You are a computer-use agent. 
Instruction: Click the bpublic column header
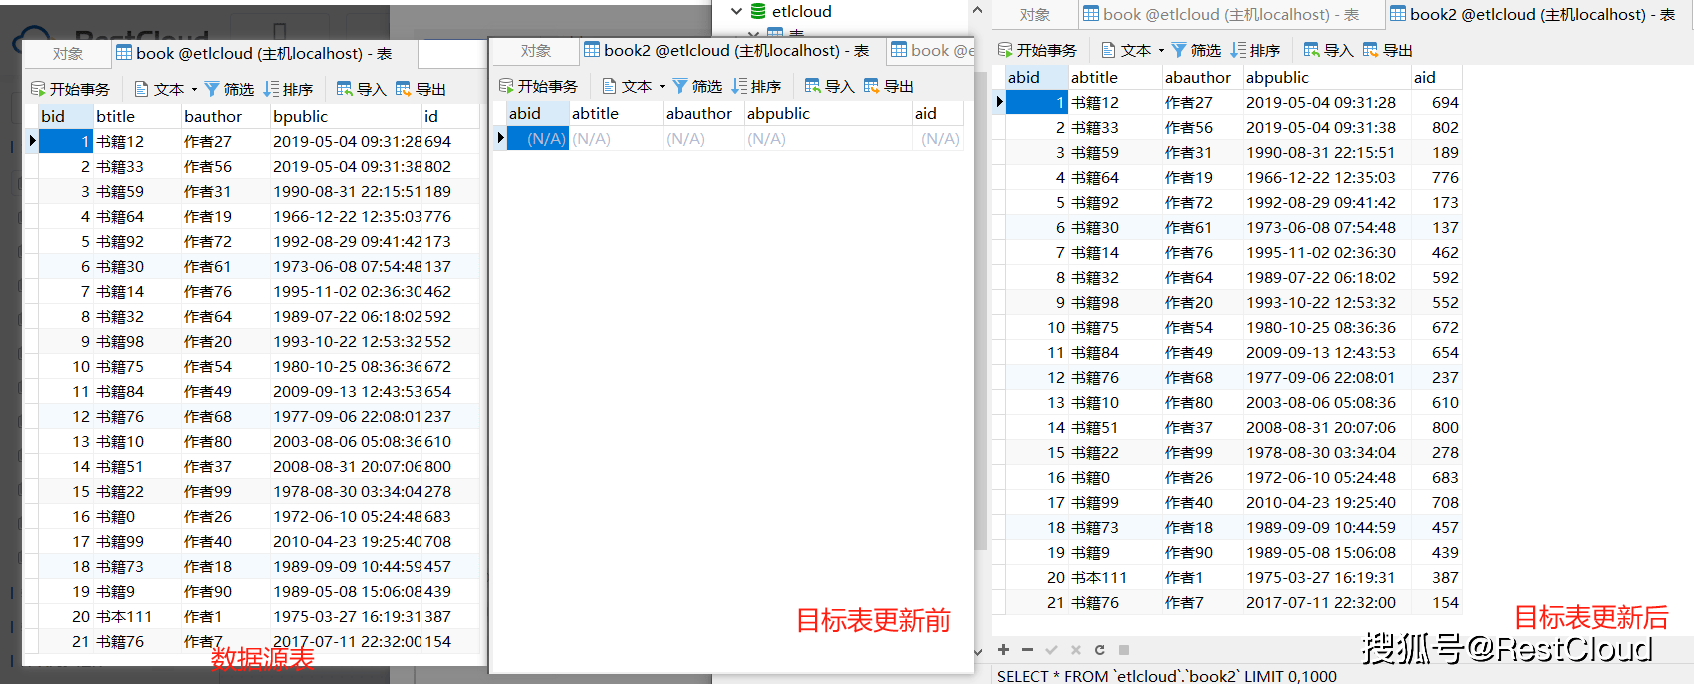[x=345, y=116]
